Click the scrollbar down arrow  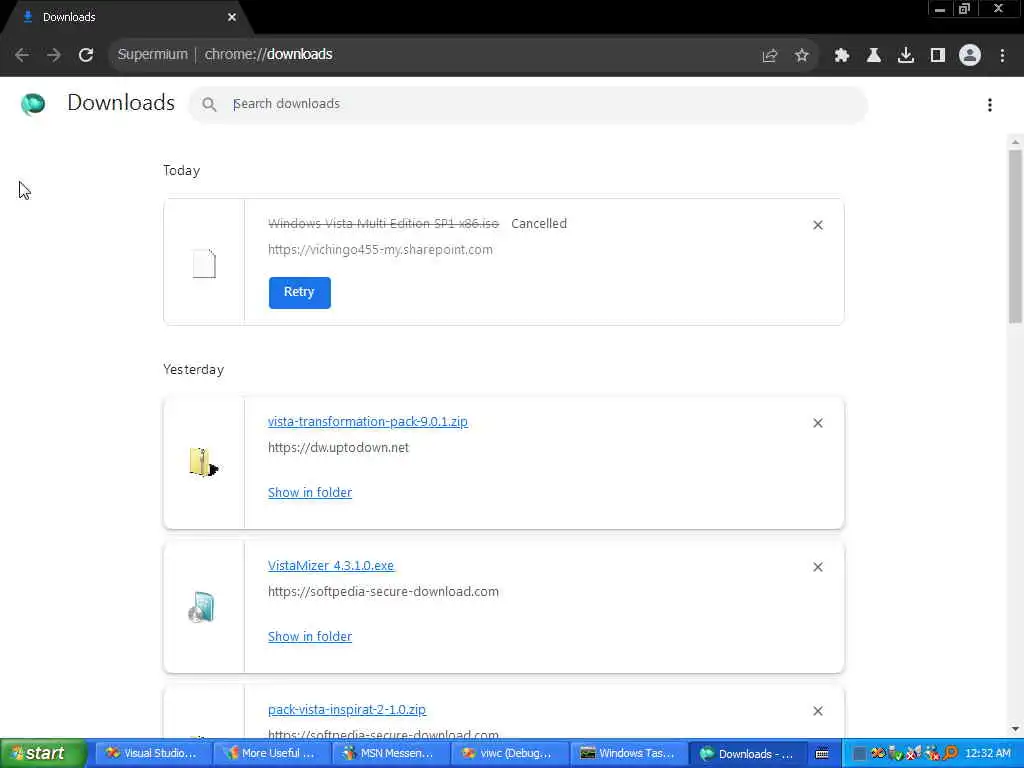click(1015, 729)
